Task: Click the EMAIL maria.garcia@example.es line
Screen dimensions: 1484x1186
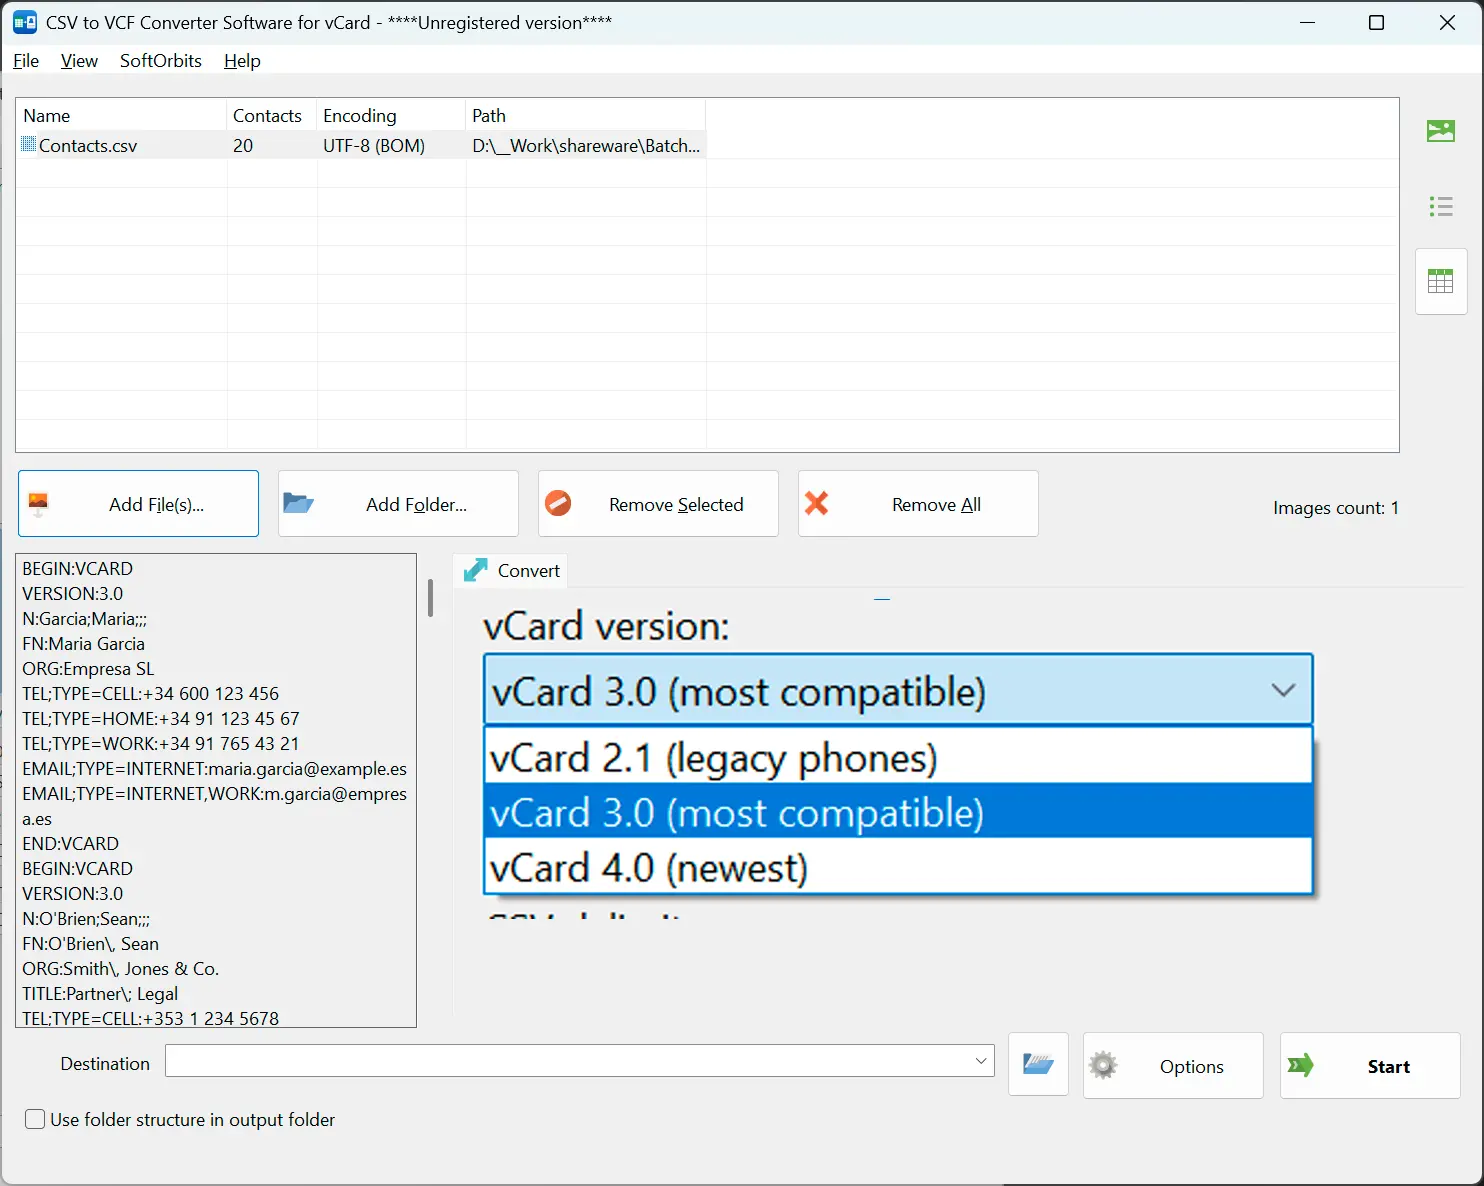Action: (214, 769)
